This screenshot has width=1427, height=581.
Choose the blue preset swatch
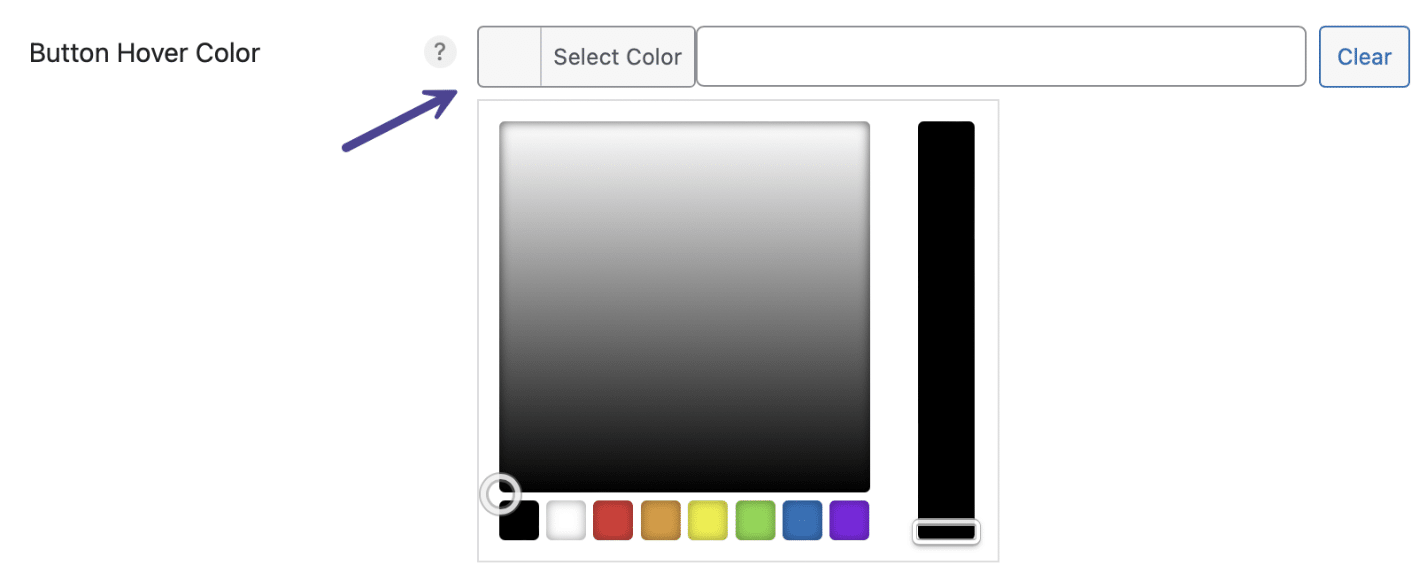point(802,520)
